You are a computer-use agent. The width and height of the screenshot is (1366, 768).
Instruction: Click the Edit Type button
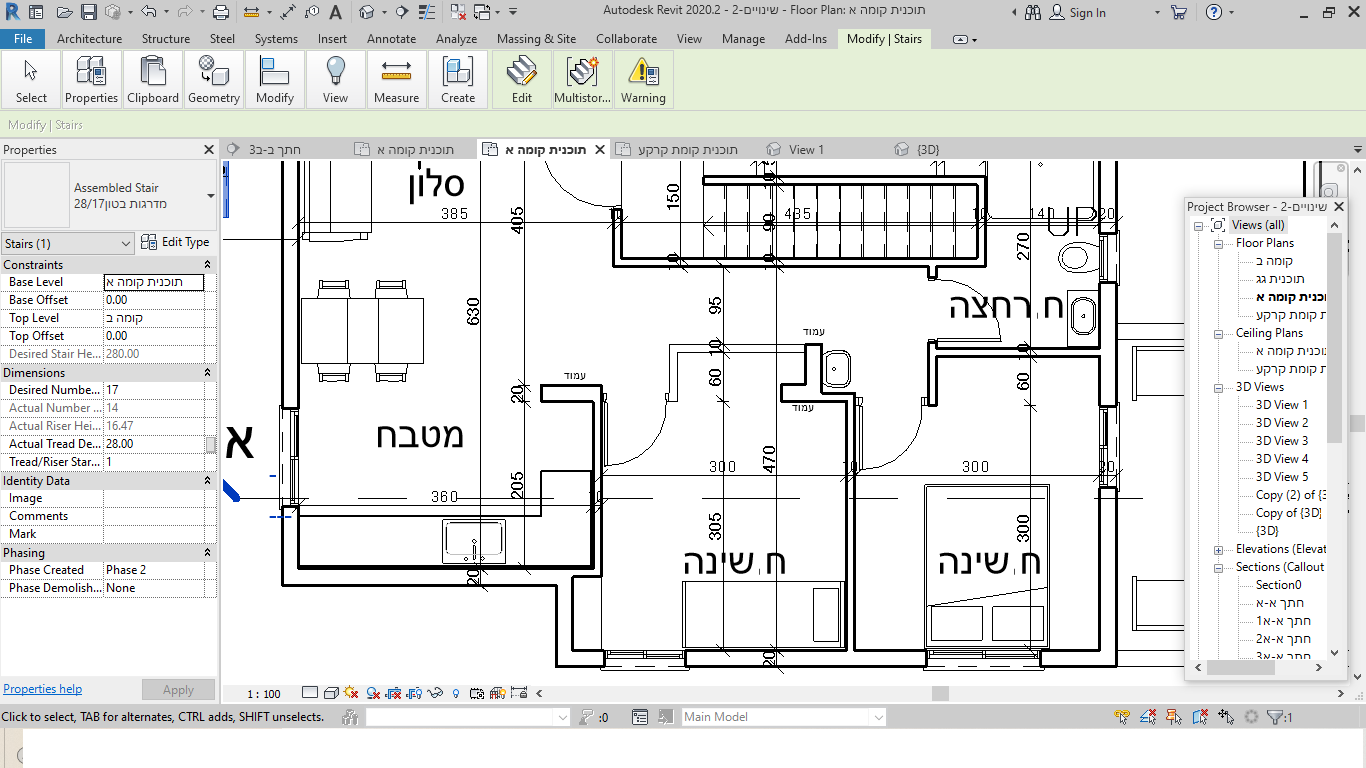point(176,242)
